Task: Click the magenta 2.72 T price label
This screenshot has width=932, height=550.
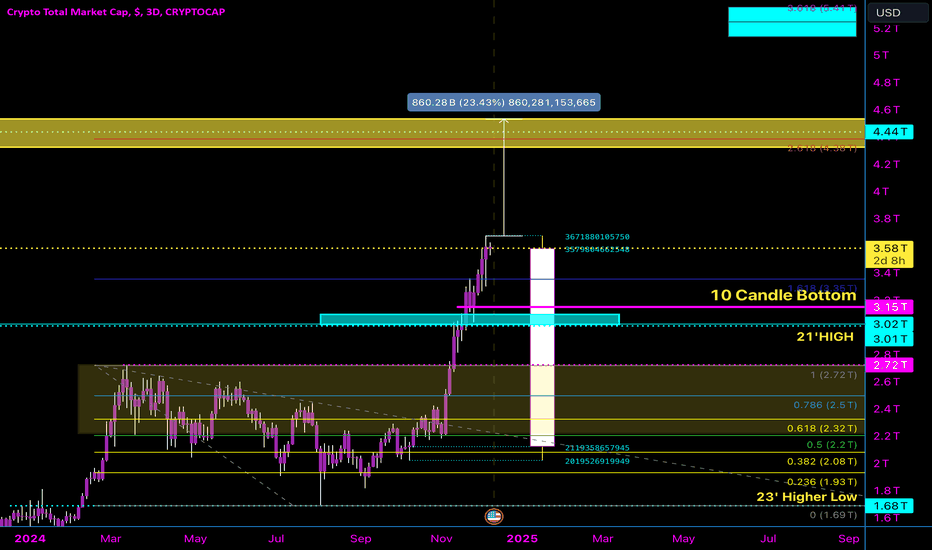Action: coord(889,365)
